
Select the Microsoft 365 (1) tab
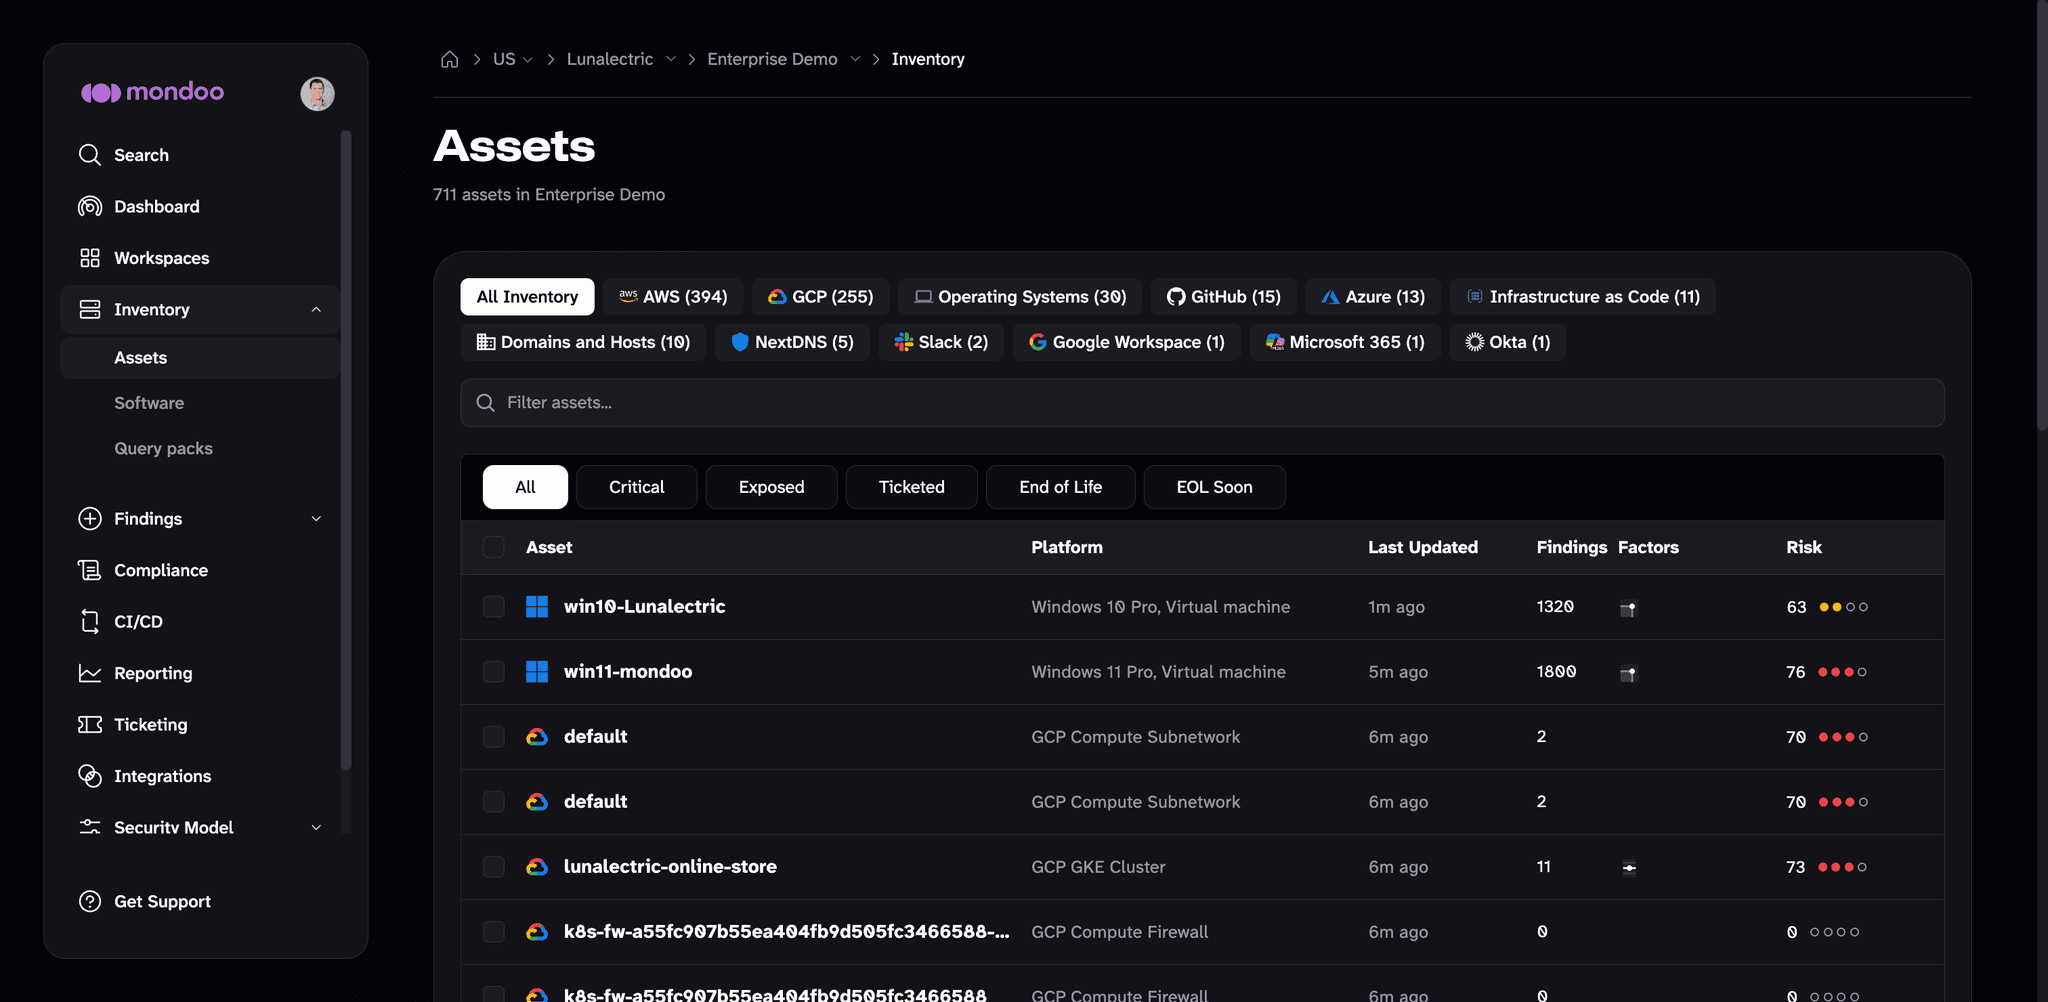point(1345,342)
